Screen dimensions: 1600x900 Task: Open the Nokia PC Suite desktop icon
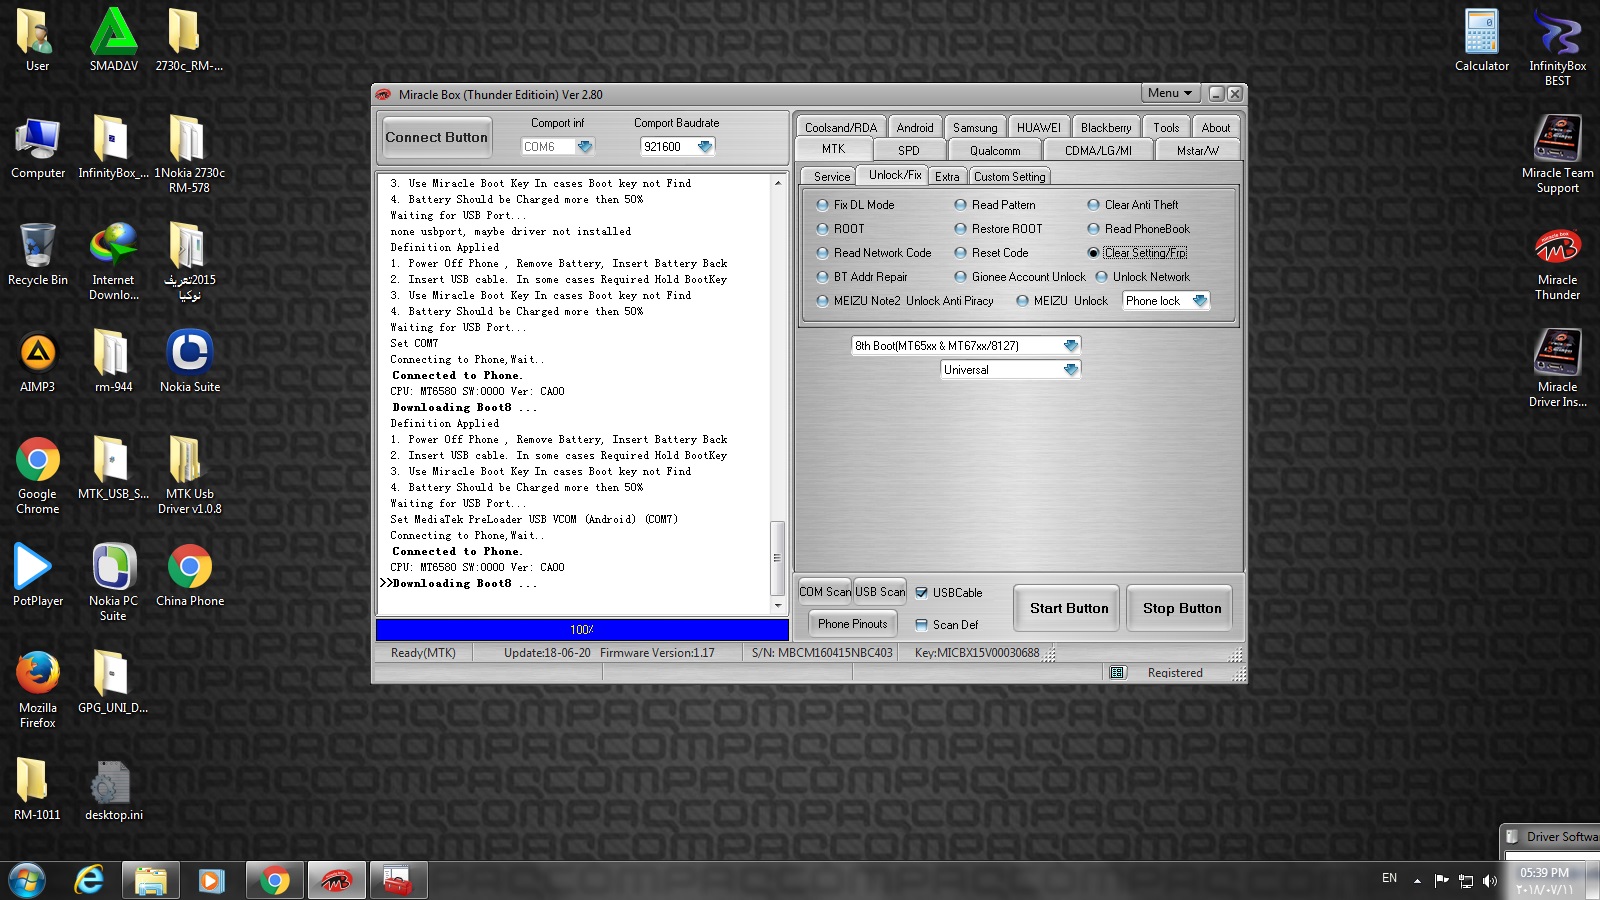point(113,582)
